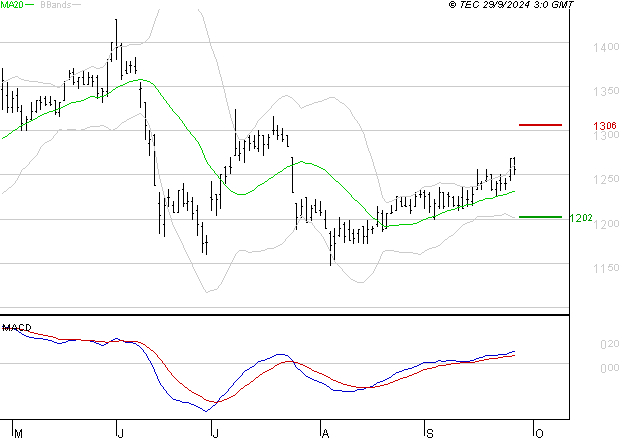Click the green 1202 support value
Viewport: 627px width, 440px height.
581,218
